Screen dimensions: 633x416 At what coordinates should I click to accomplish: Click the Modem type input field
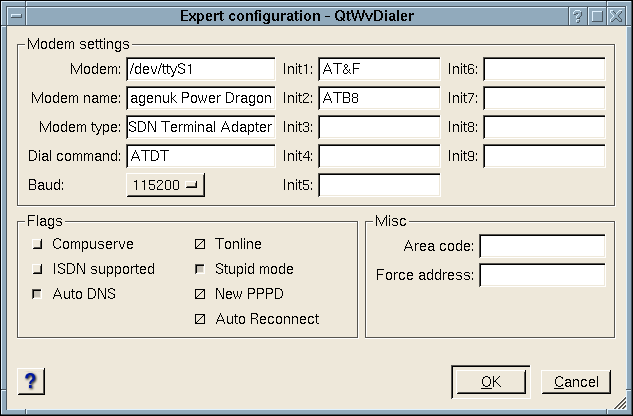coord(200,127)
